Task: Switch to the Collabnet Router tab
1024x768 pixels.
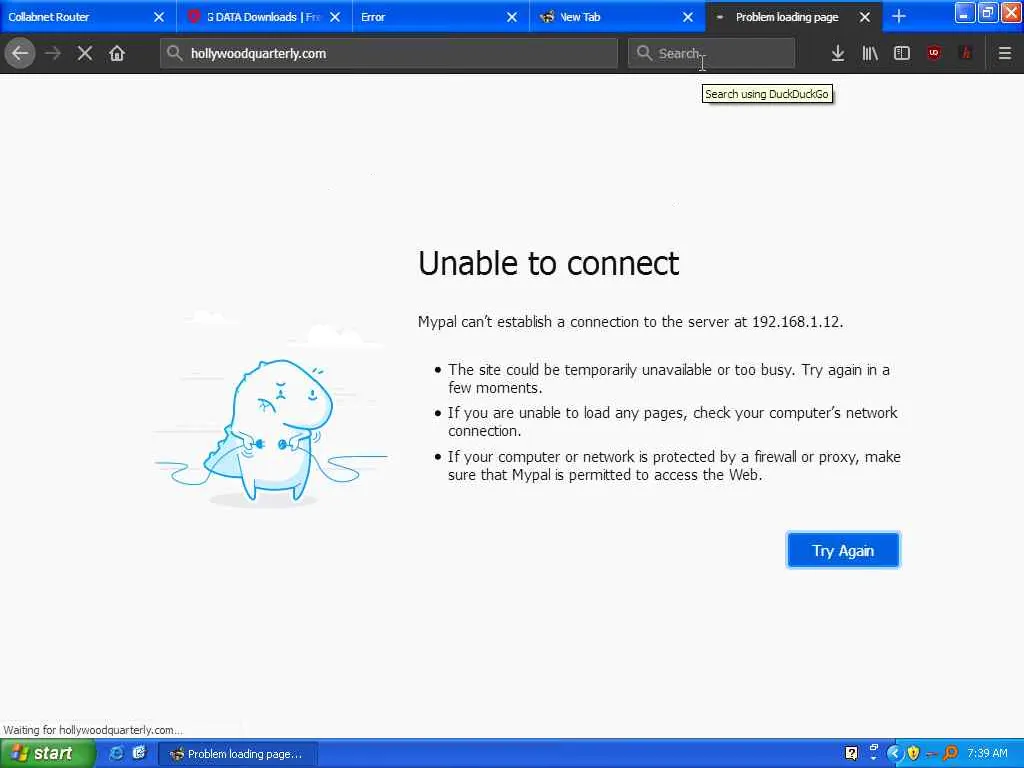Action: pos(88,17)
